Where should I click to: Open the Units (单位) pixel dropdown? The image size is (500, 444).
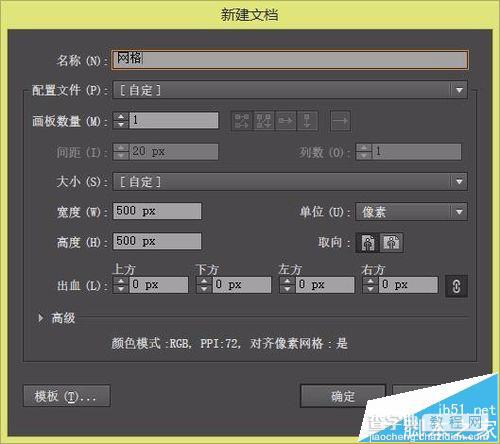click(411, 212)
